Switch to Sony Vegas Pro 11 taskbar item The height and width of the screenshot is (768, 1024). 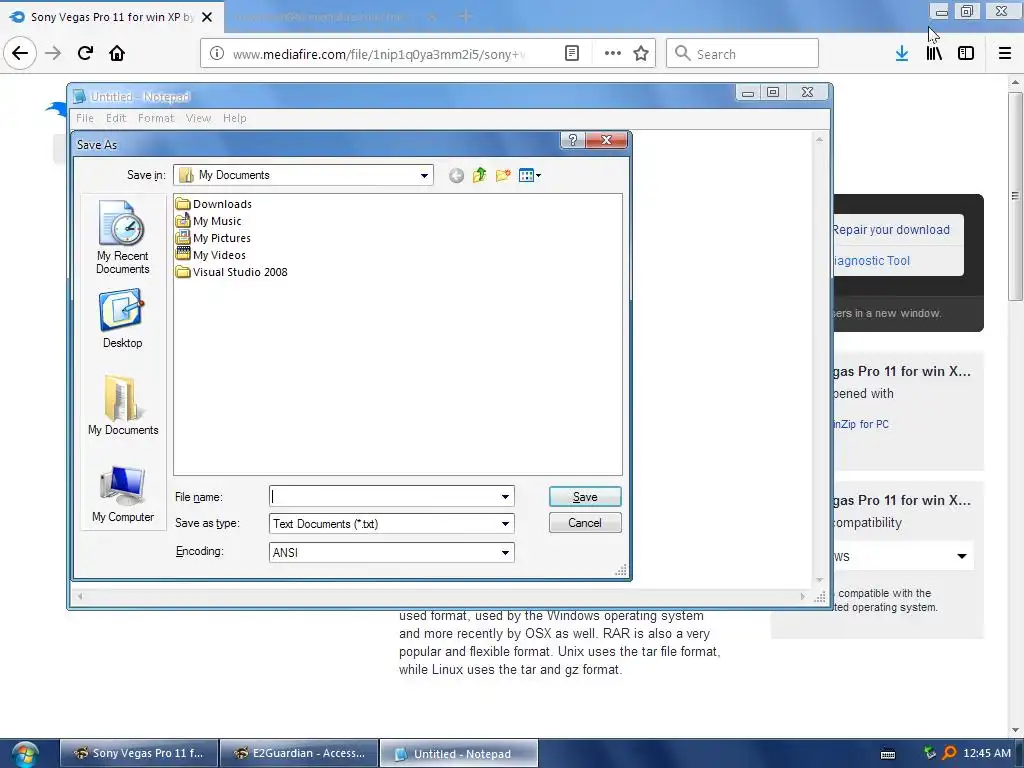pos(139,753)
